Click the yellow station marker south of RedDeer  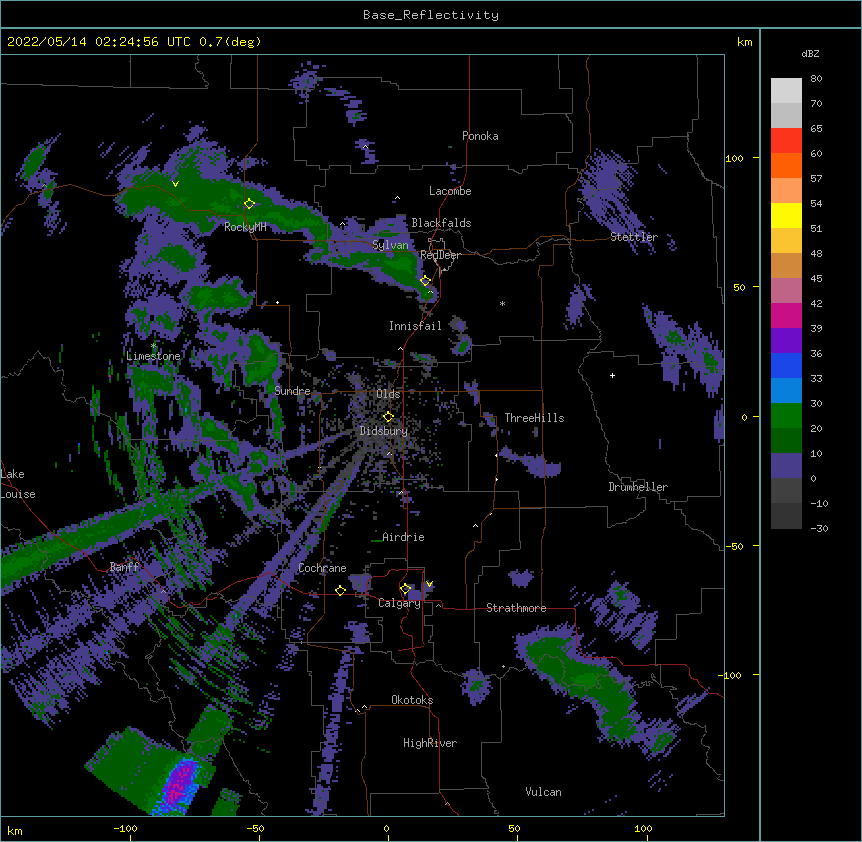pyautogui.click(x=425, y=281)
